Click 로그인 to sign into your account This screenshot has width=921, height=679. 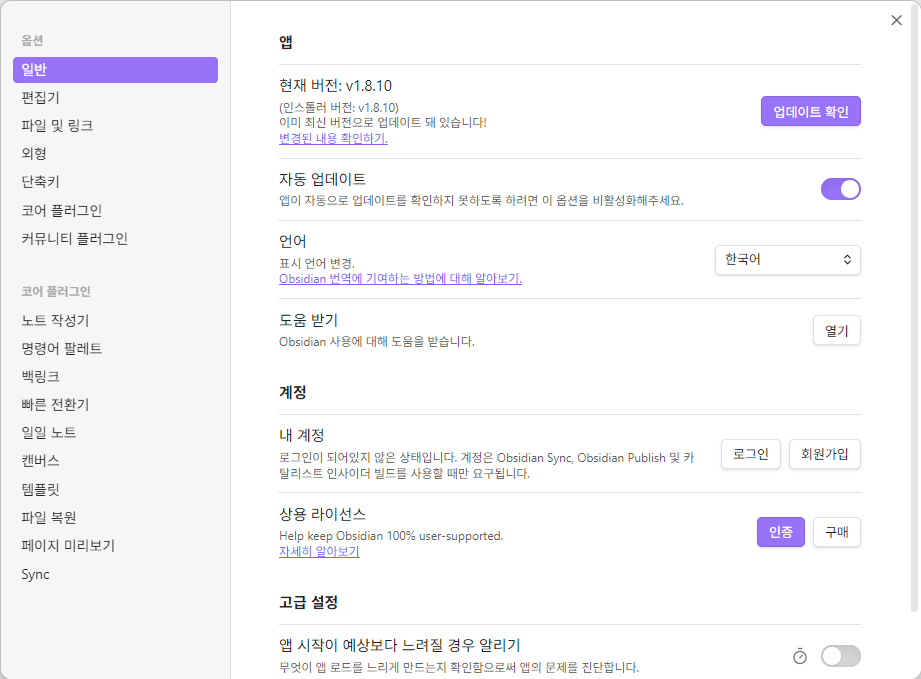click(750, 453)
